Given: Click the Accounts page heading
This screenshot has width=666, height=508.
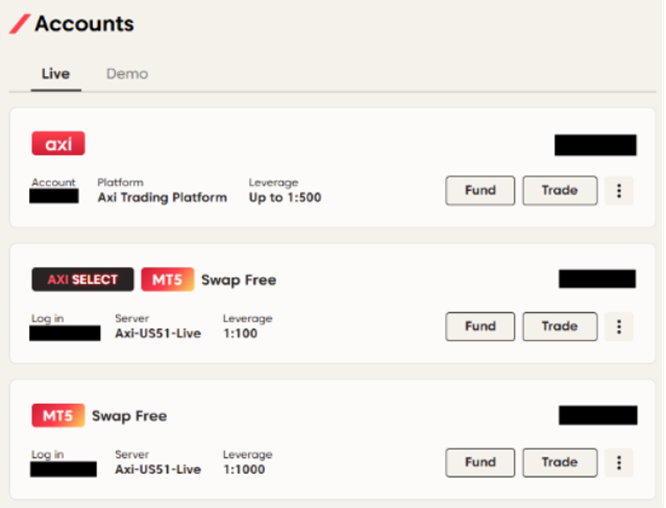Looking at the screenshot, I should (84, 24).
